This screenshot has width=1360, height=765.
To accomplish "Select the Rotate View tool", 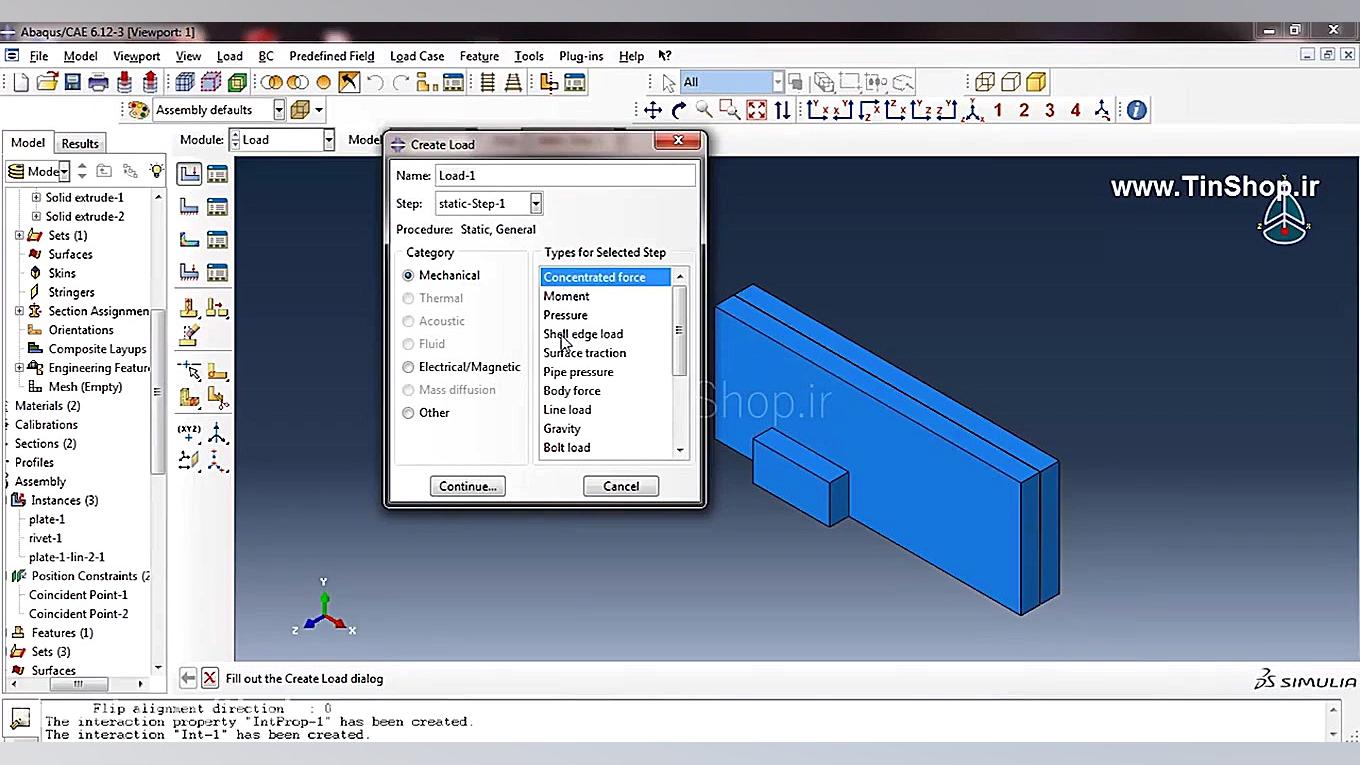I will (x=679, y=110).
